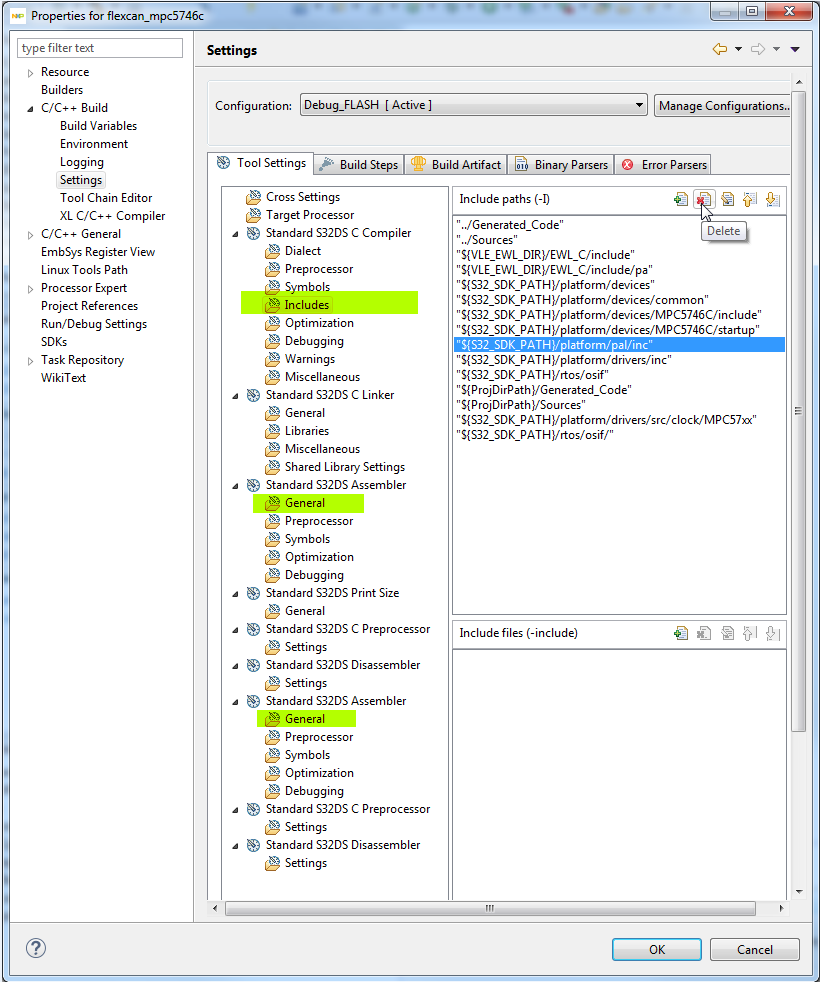Collapse first Standard S32DS Assembler node
Screen dimensions: 820x982
(x=236, y=486)
